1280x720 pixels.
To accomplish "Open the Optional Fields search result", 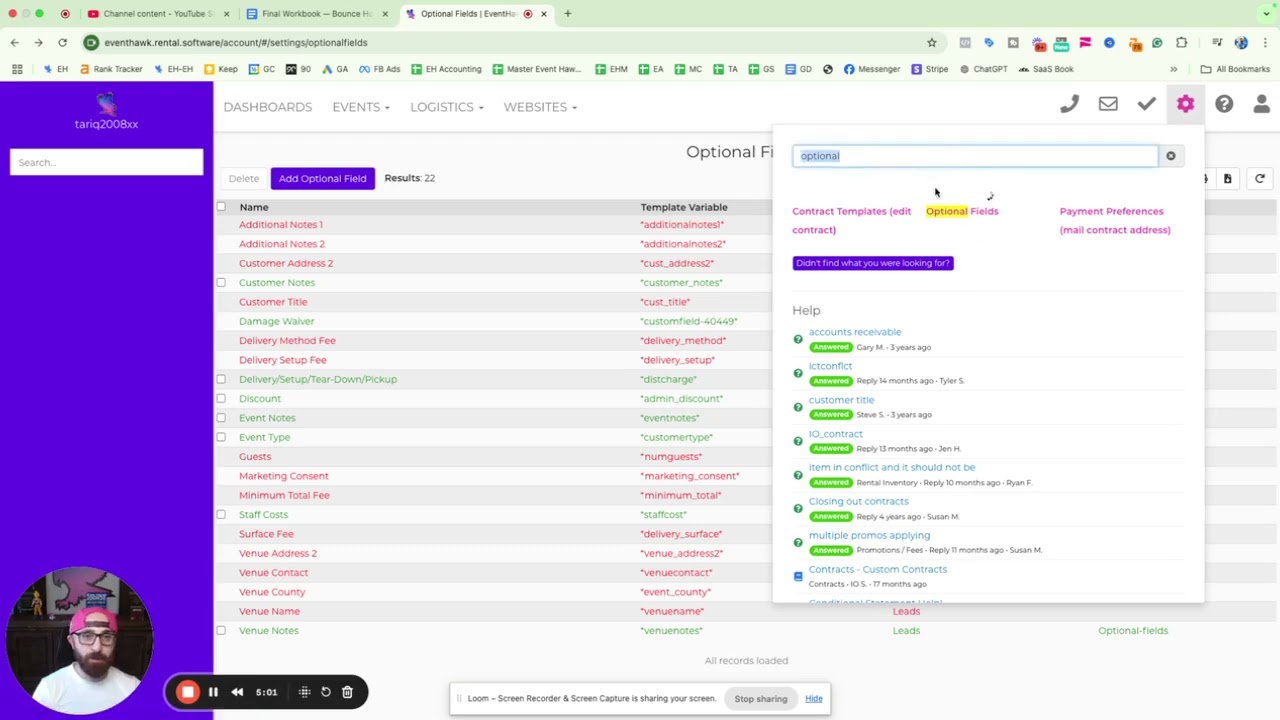I will (x=962, y=211).
